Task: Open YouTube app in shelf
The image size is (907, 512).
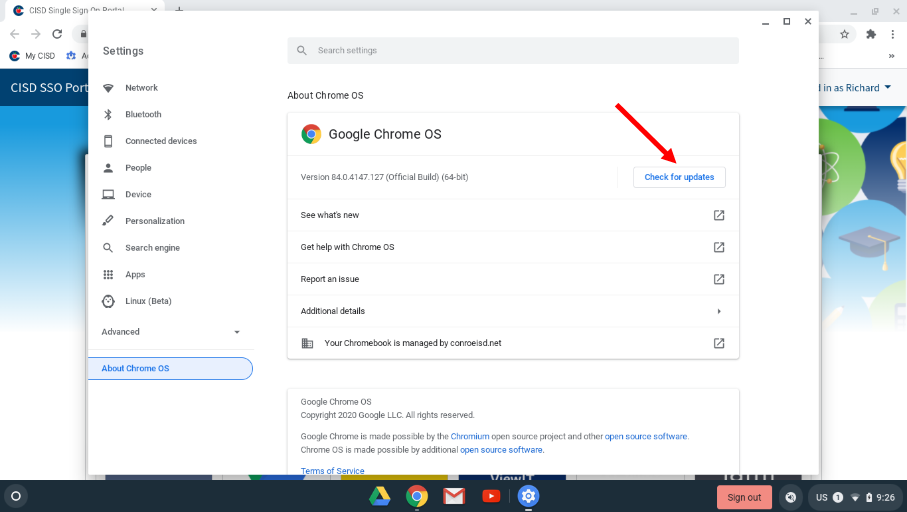Action: [x=491, y=496]
